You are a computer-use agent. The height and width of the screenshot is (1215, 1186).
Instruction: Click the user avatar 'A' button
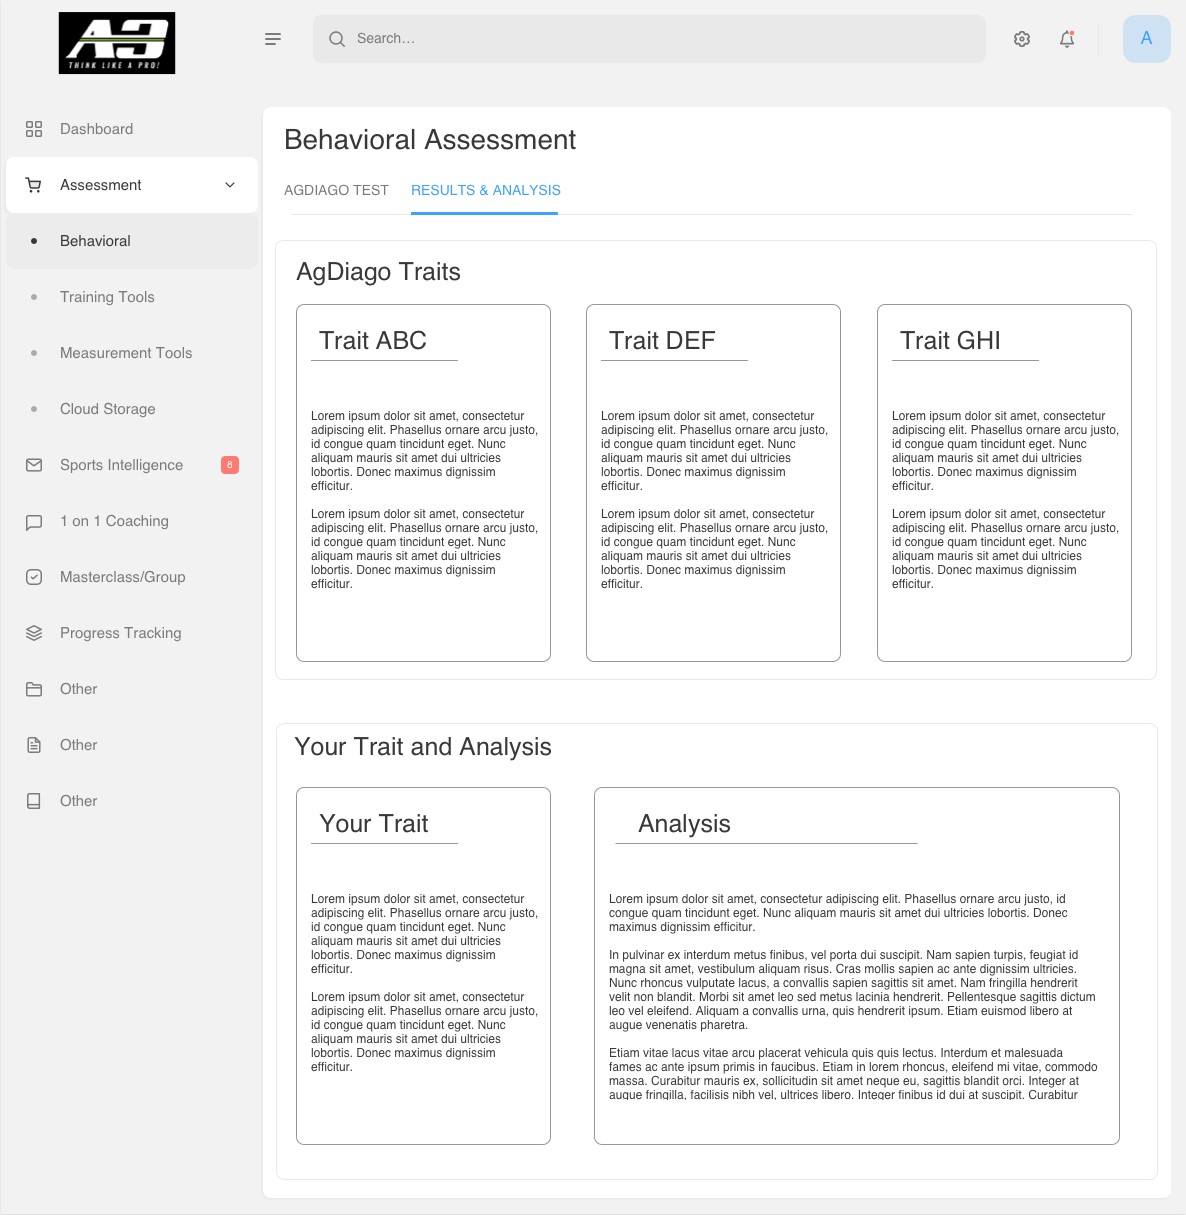coord(1146,39)
